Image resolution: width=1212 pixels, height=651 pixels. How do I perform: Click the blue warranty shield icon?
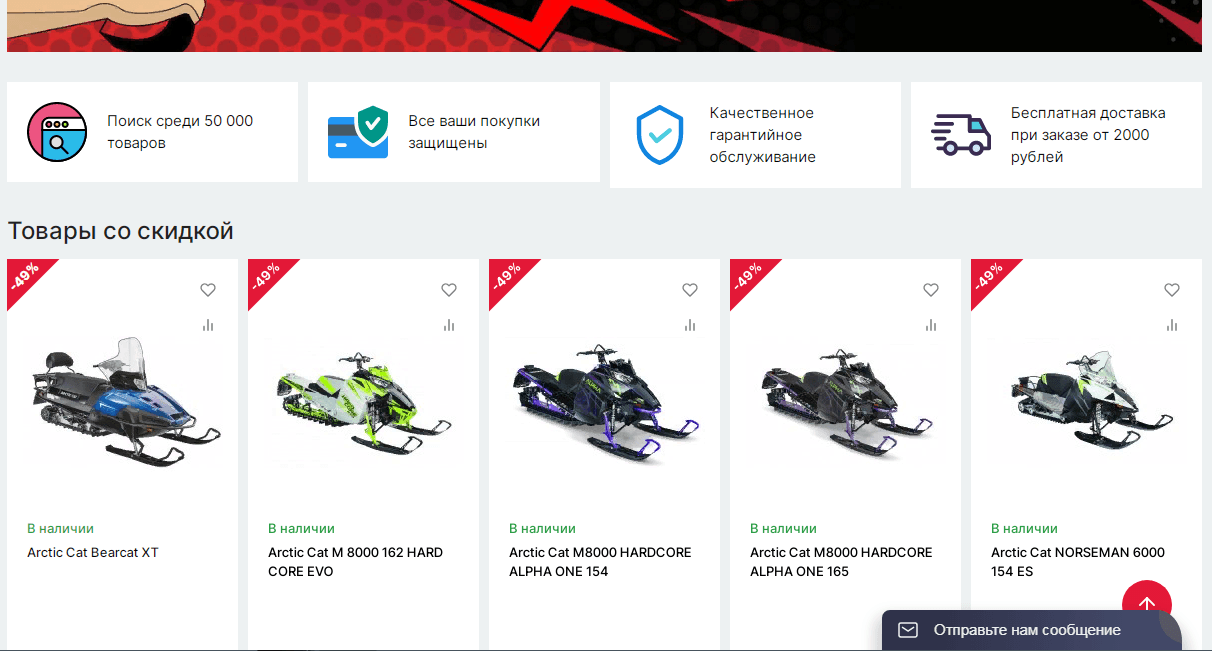pos(659,134)
